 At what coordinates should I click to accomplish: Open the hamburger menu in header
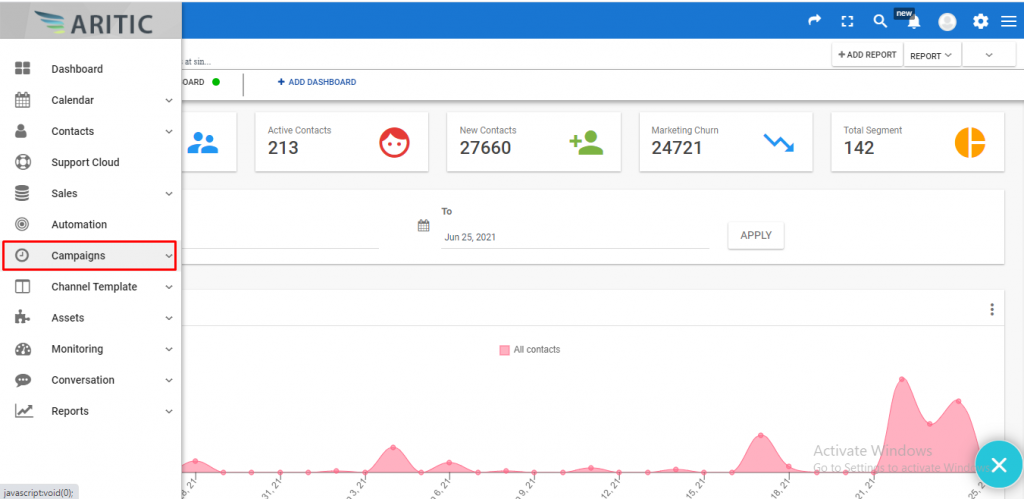point(1008,22)
